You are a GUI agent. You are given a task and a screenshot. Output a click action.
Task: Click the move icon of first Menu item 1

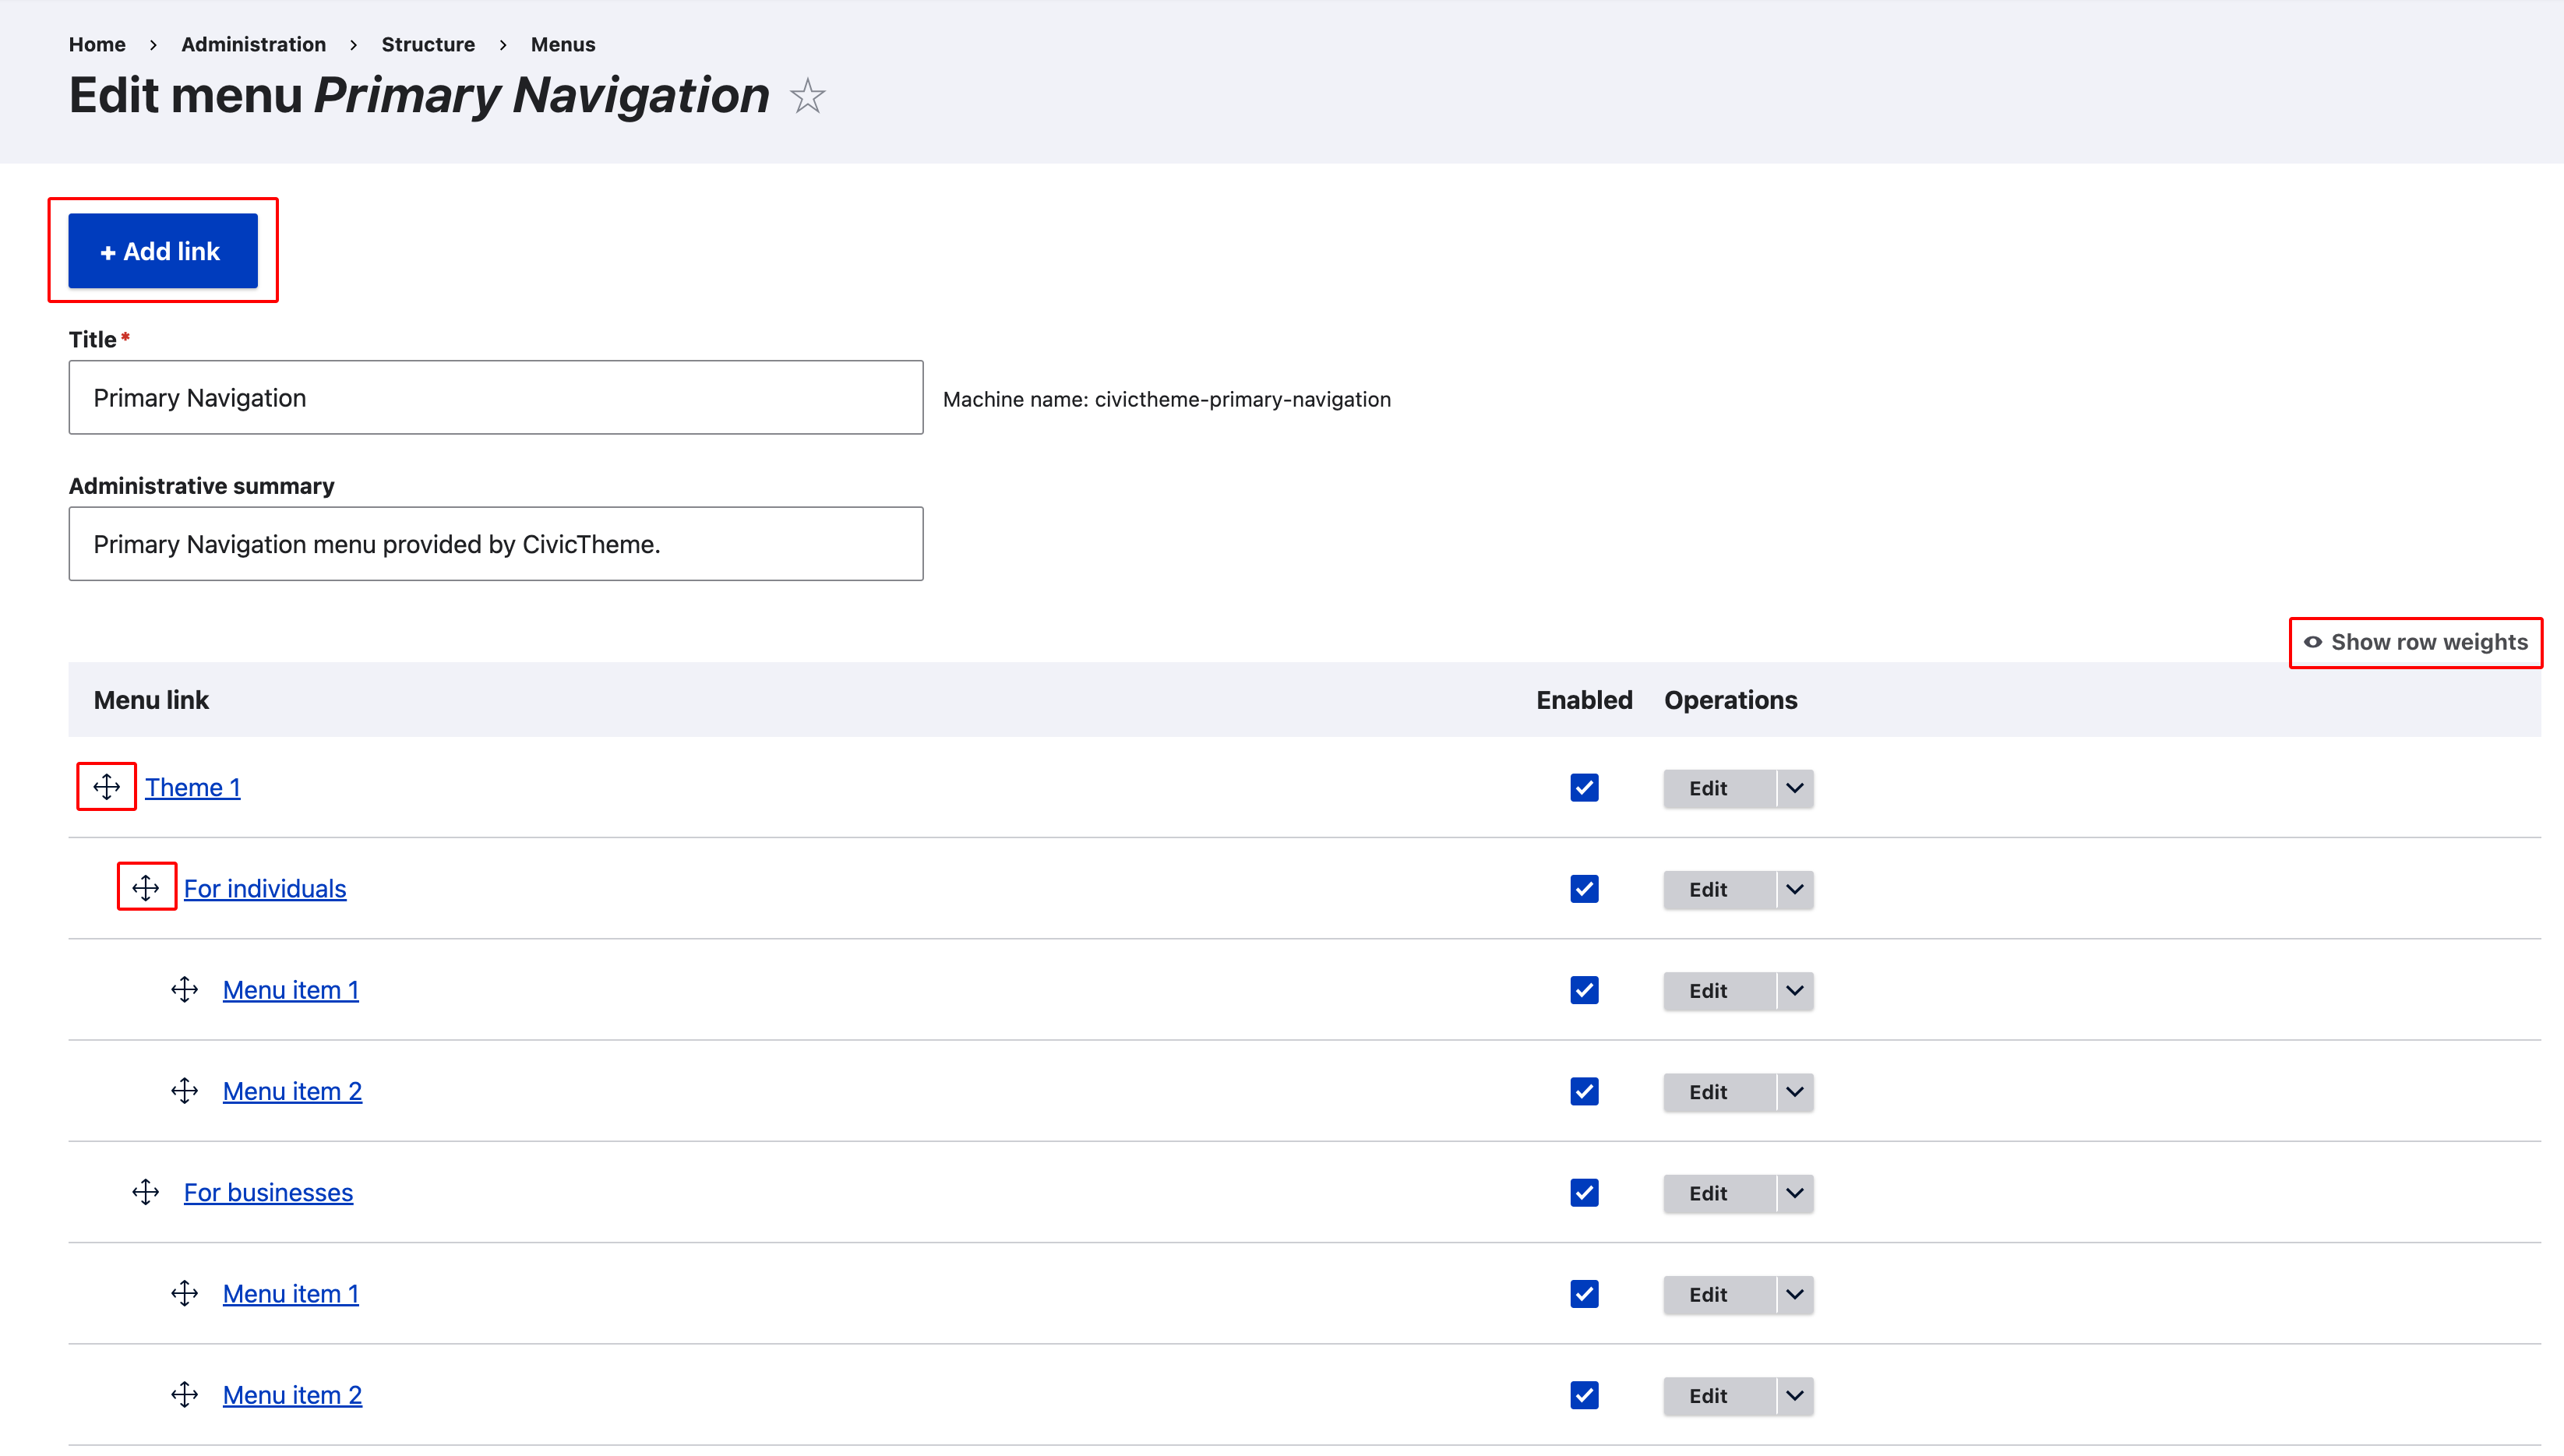185,989
